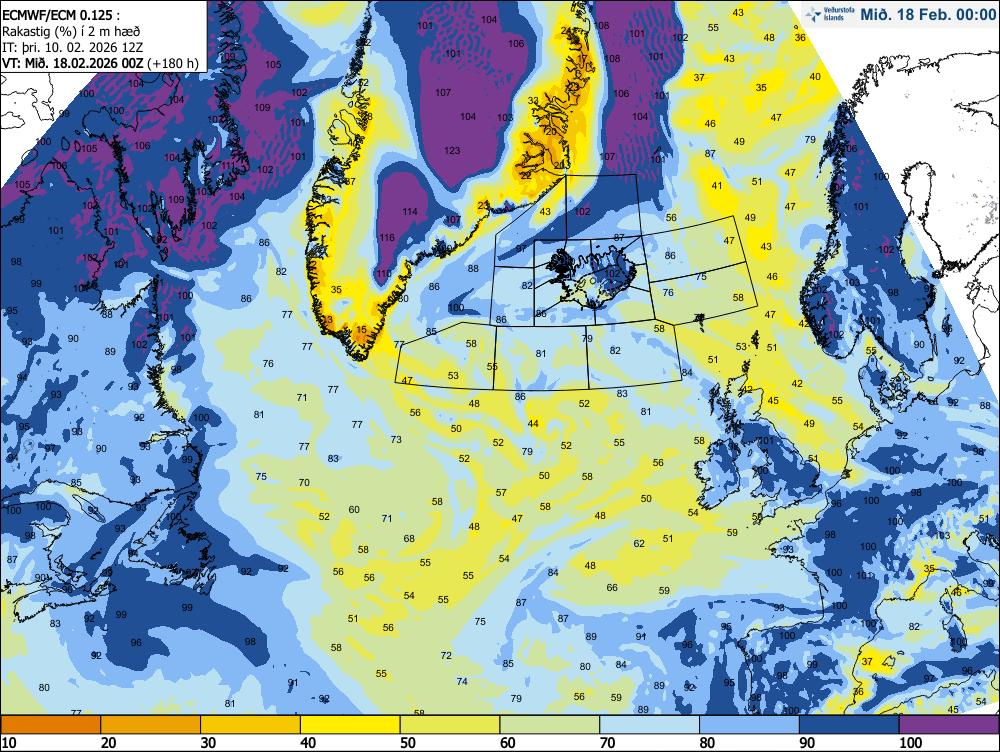Click the '72' humidity value on the map
The image size is (1000, 752).
(446, 655)
